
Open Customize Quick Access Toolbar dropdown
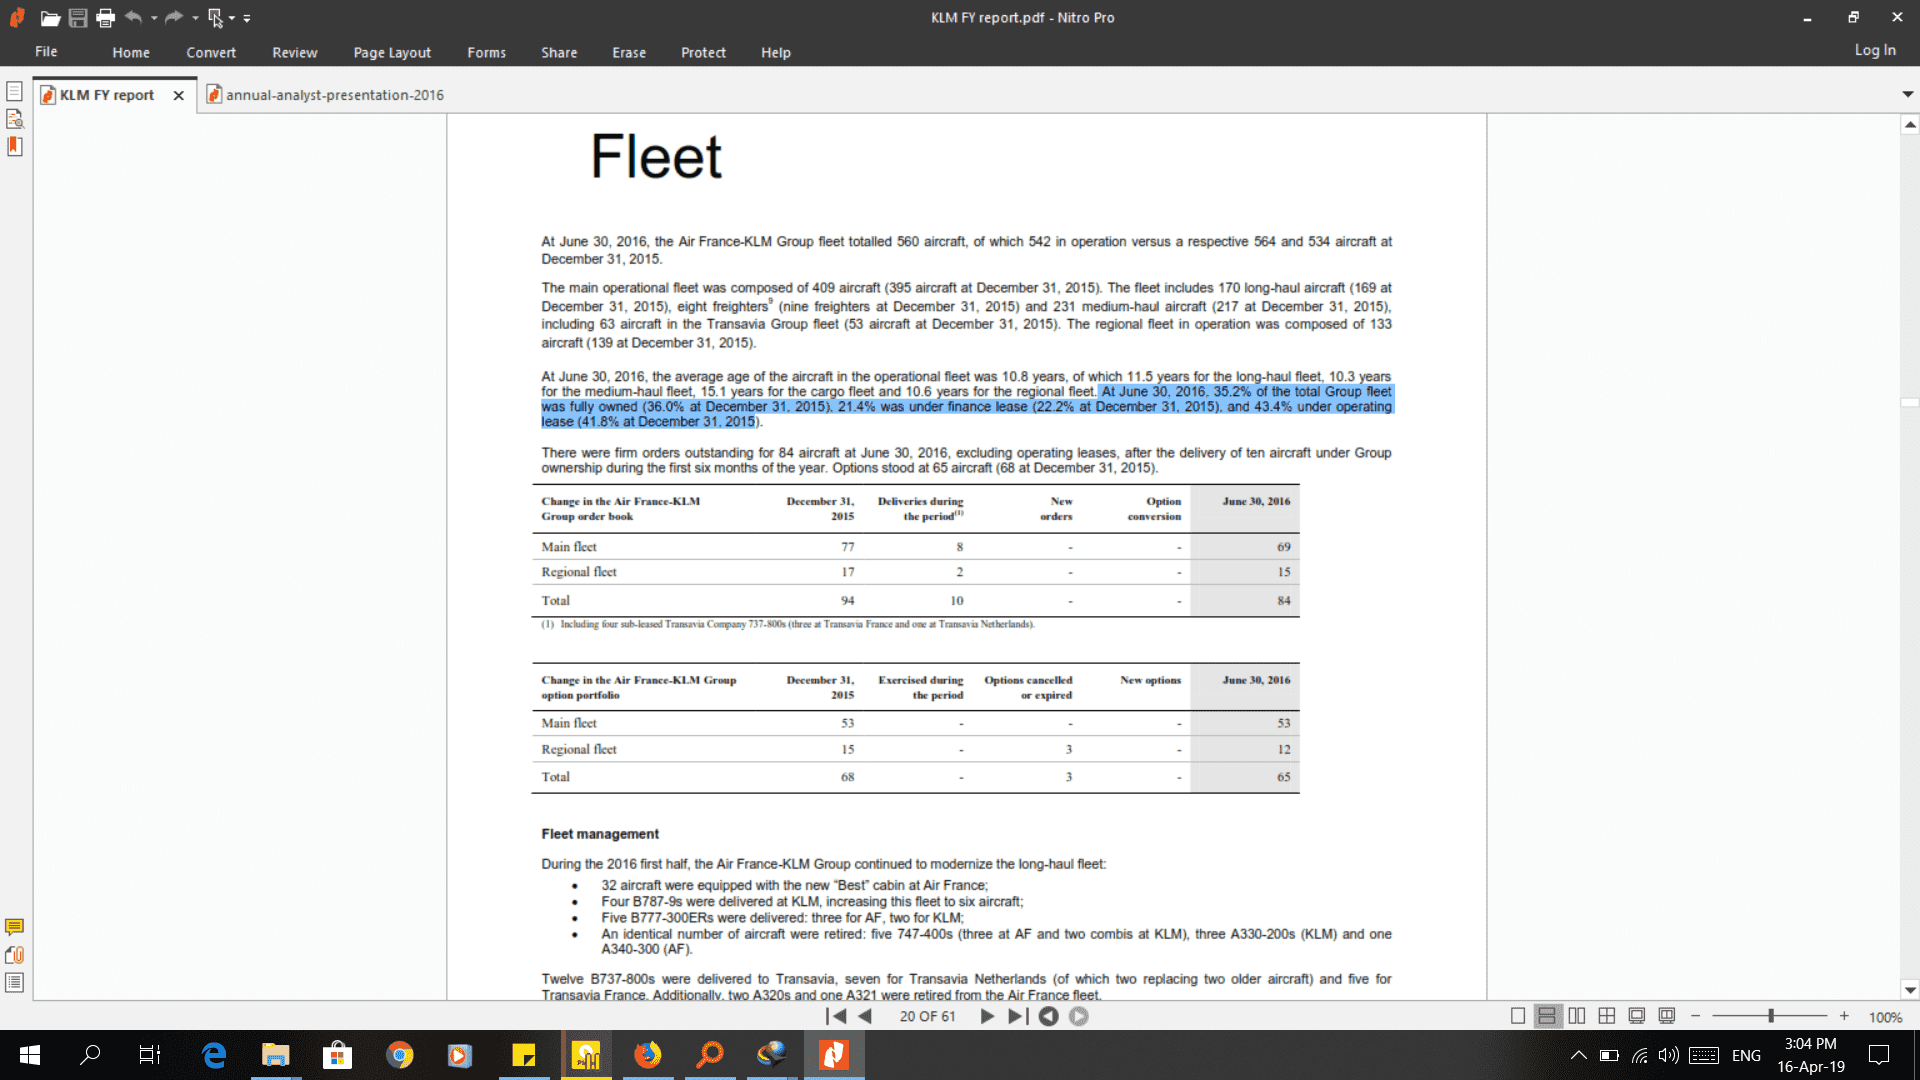click(x=247, y=18)
